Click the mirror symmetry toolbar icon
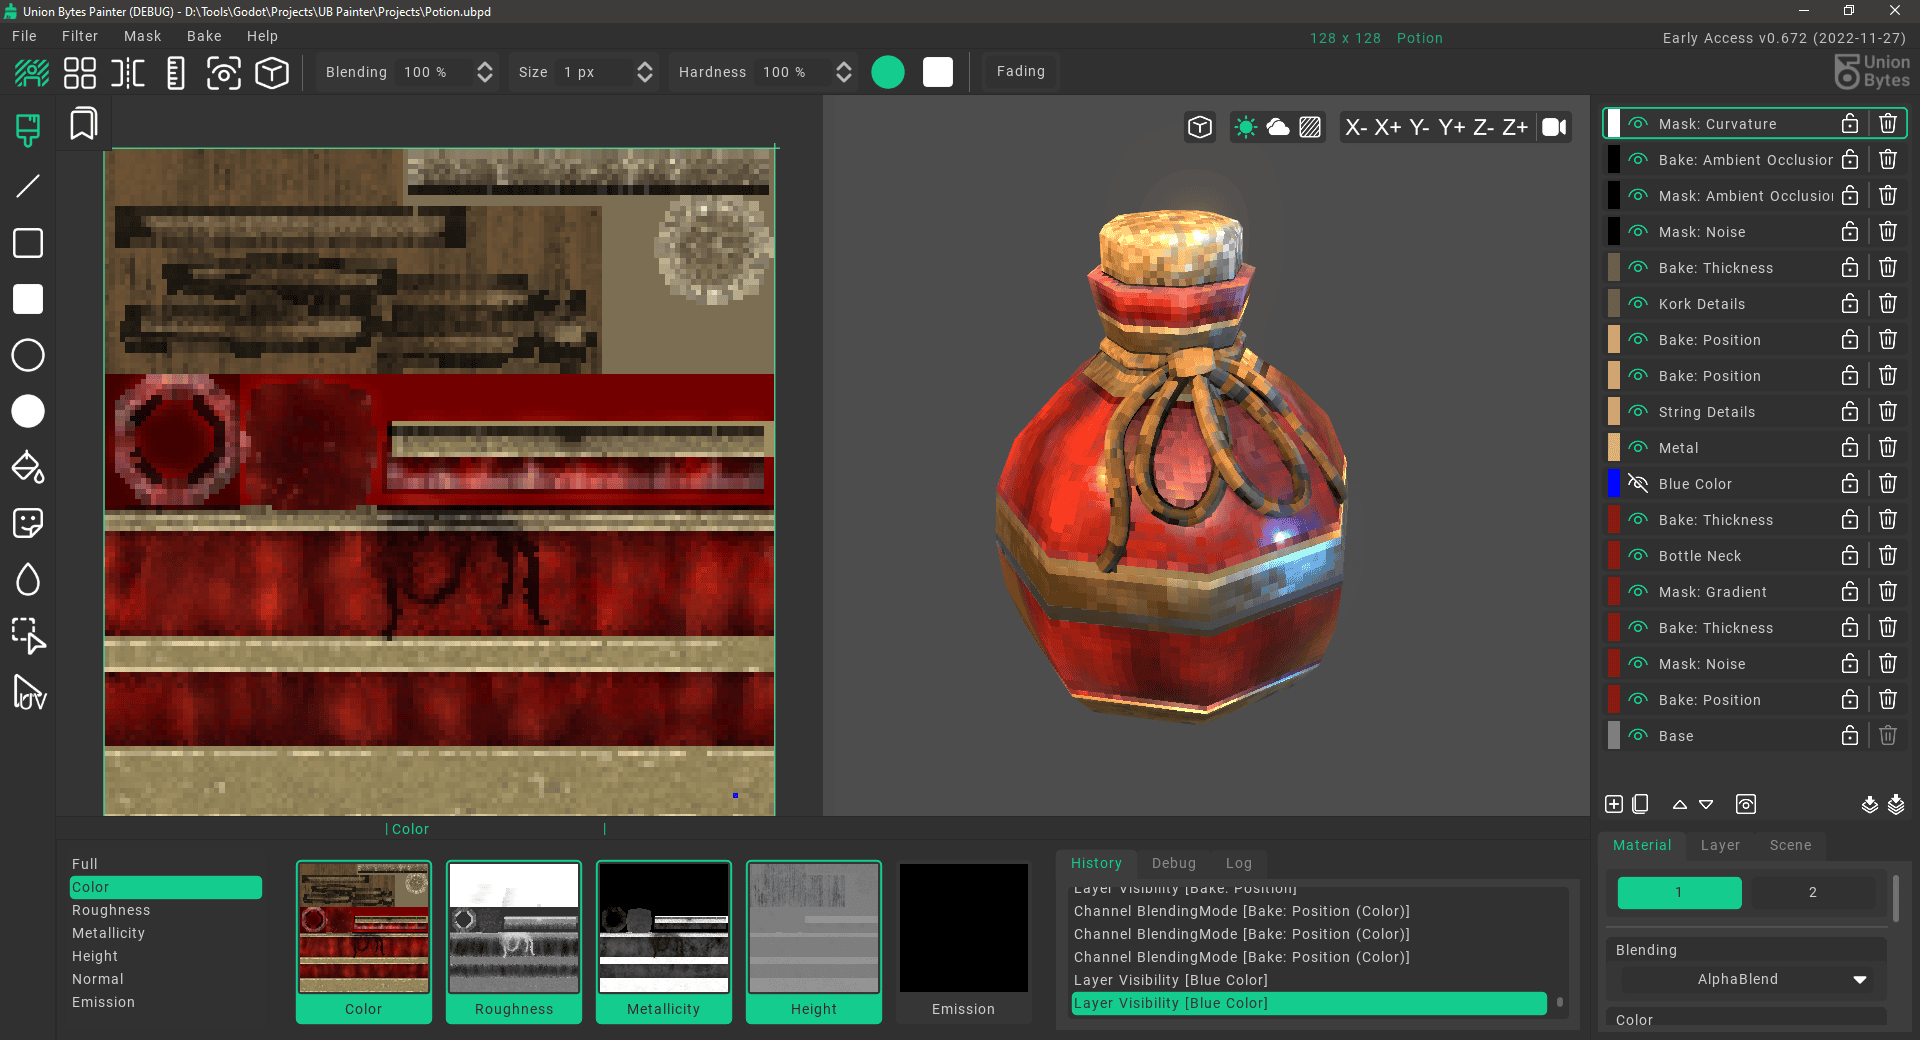This screenshot has width=1920, height=1040. pos(128,73)
